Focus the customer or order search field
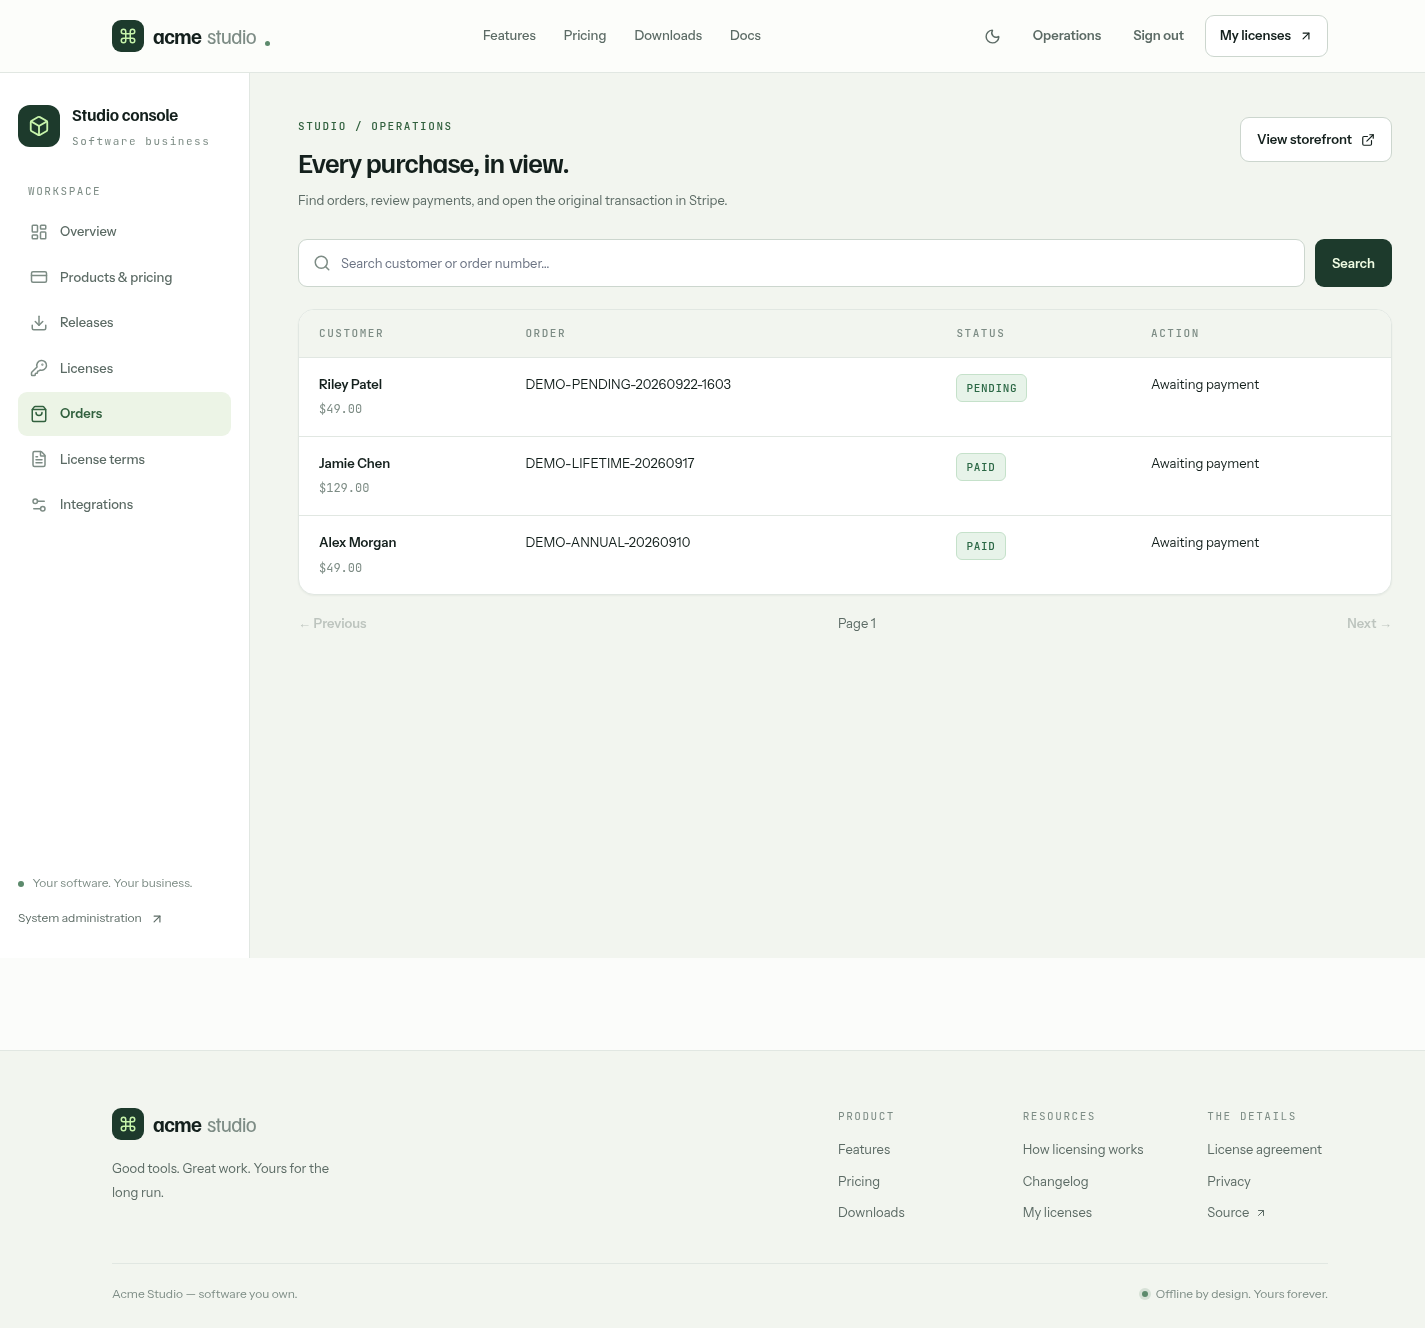Image resolution: width=1425 pixels, height=1328 pixels. click(x=801, y=263)
